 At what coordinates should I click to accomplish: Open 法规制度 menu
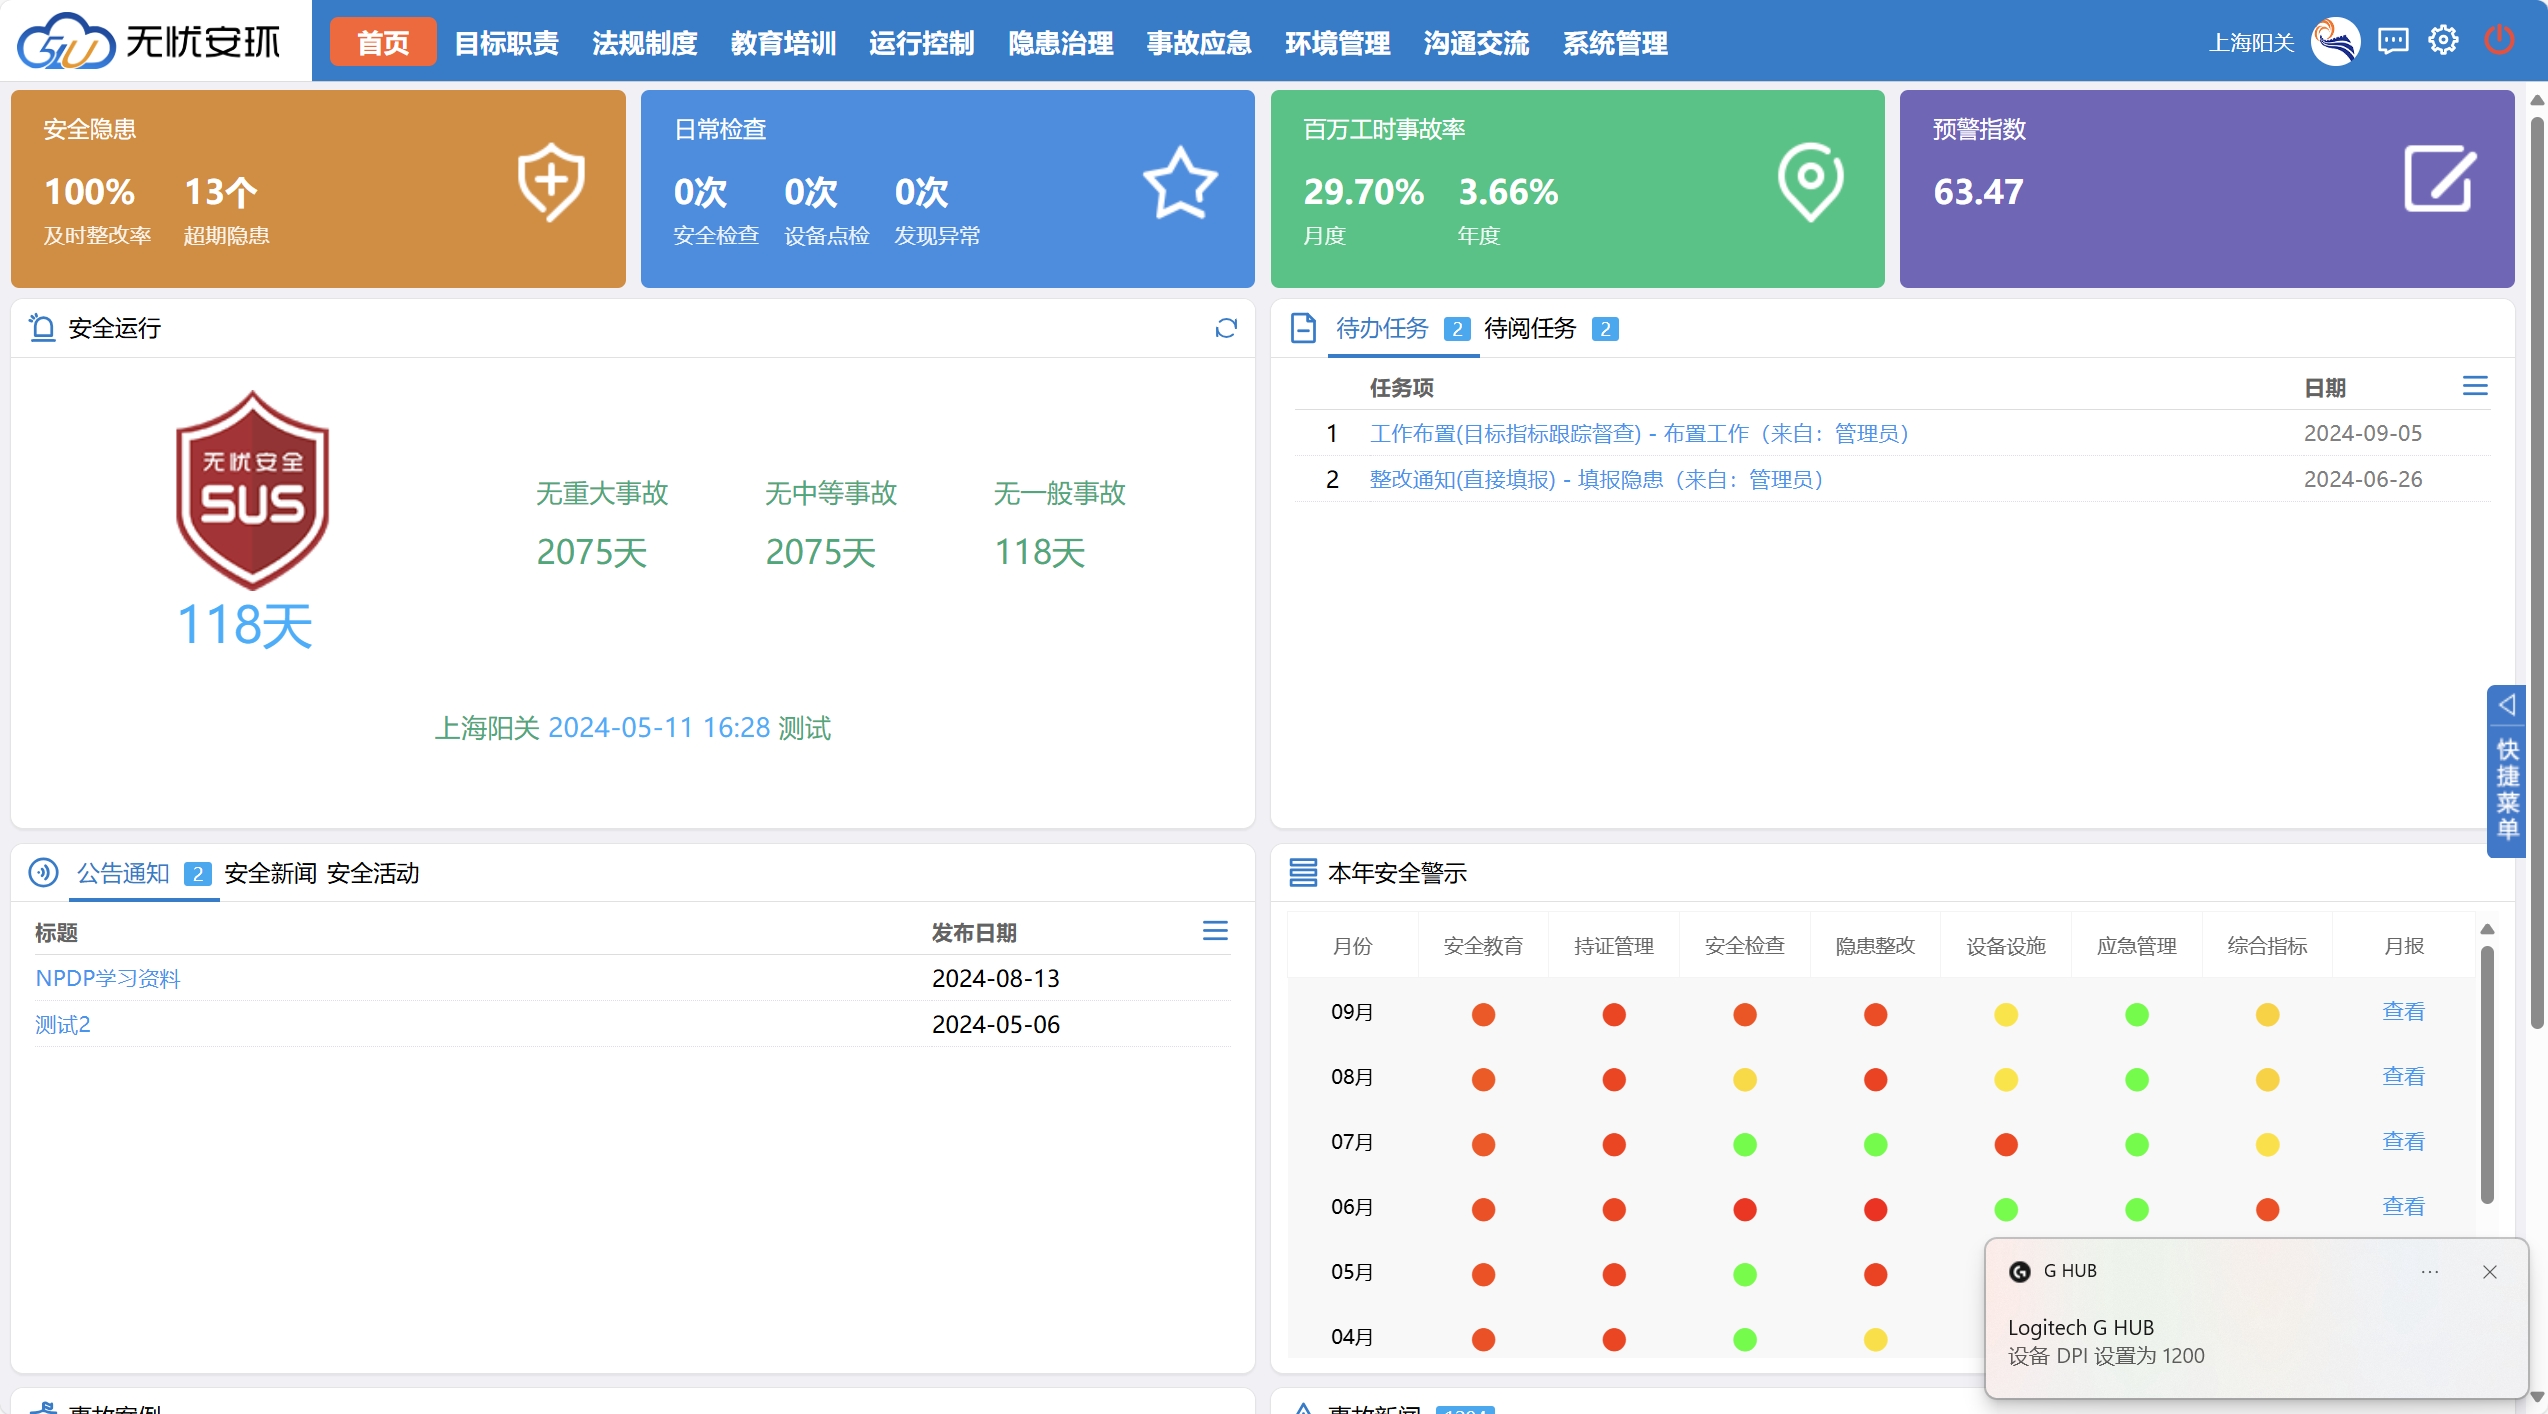click(x=645, y=43)
